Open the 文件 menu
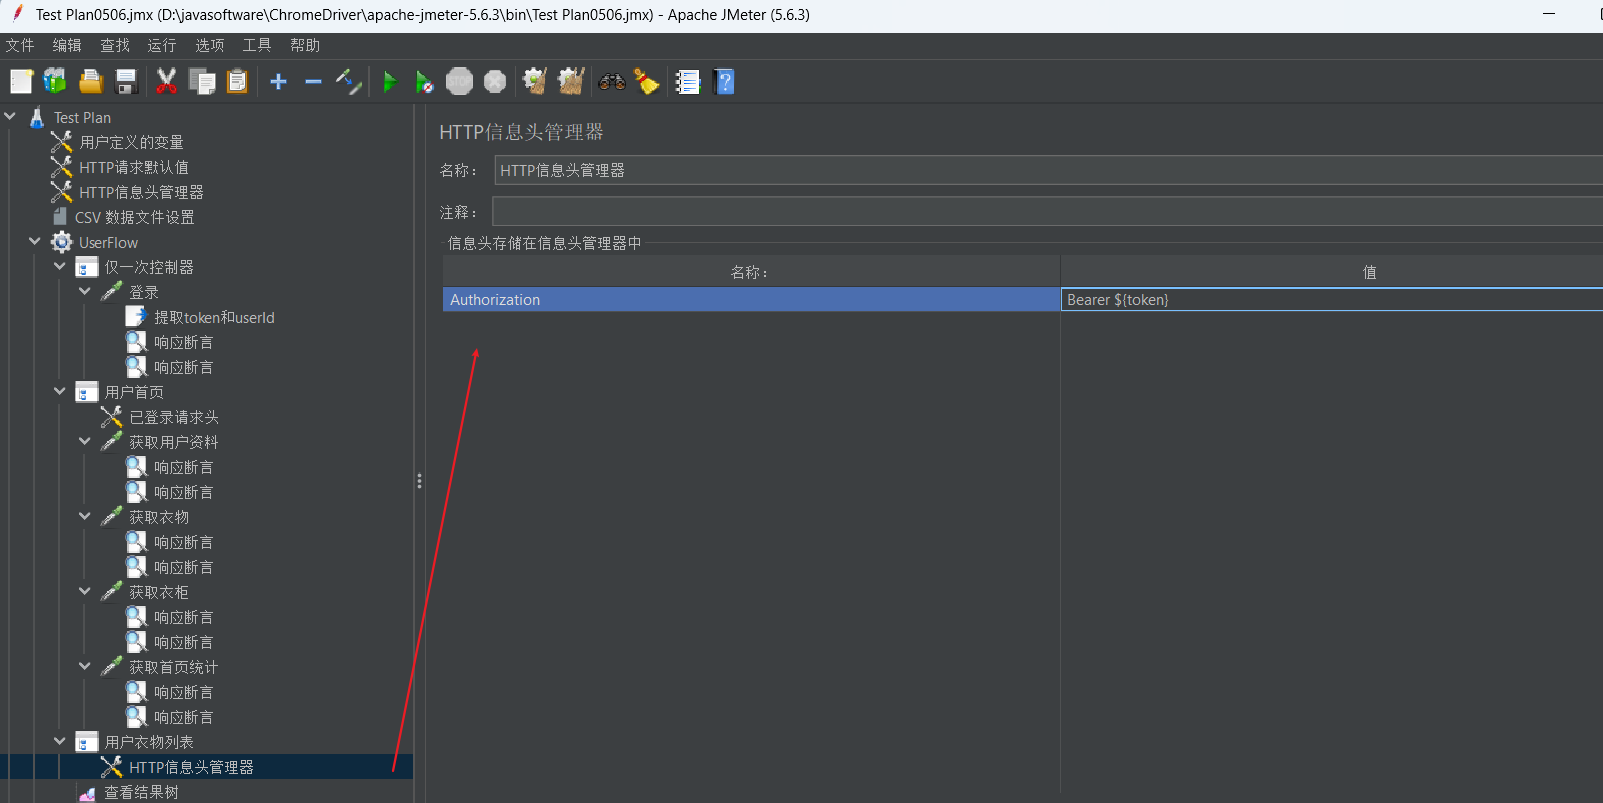Viewport: 1603px width, 803px height. pyautogui.click(x=20, y=45)
